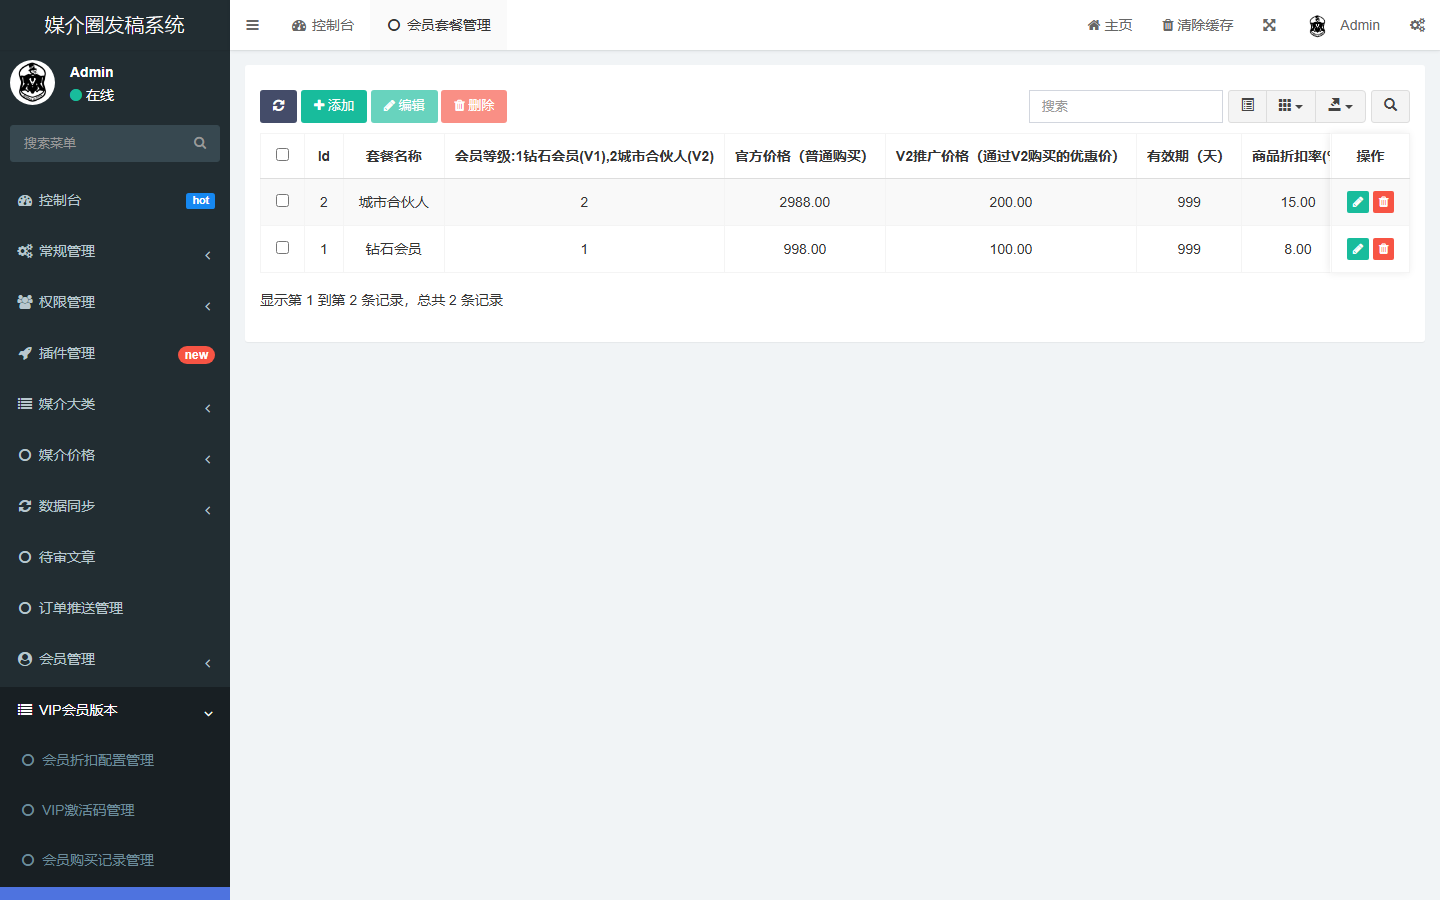Click 清除缓存 clear cache
Image resolution: width=1440 pixels, height=900 pixels.
pyautogui.click(x=1197, y=25)
